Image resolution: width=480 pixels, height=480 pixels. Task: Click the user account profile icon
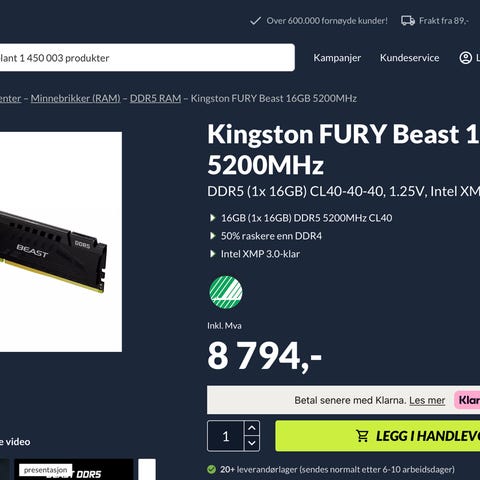point(465,58)
